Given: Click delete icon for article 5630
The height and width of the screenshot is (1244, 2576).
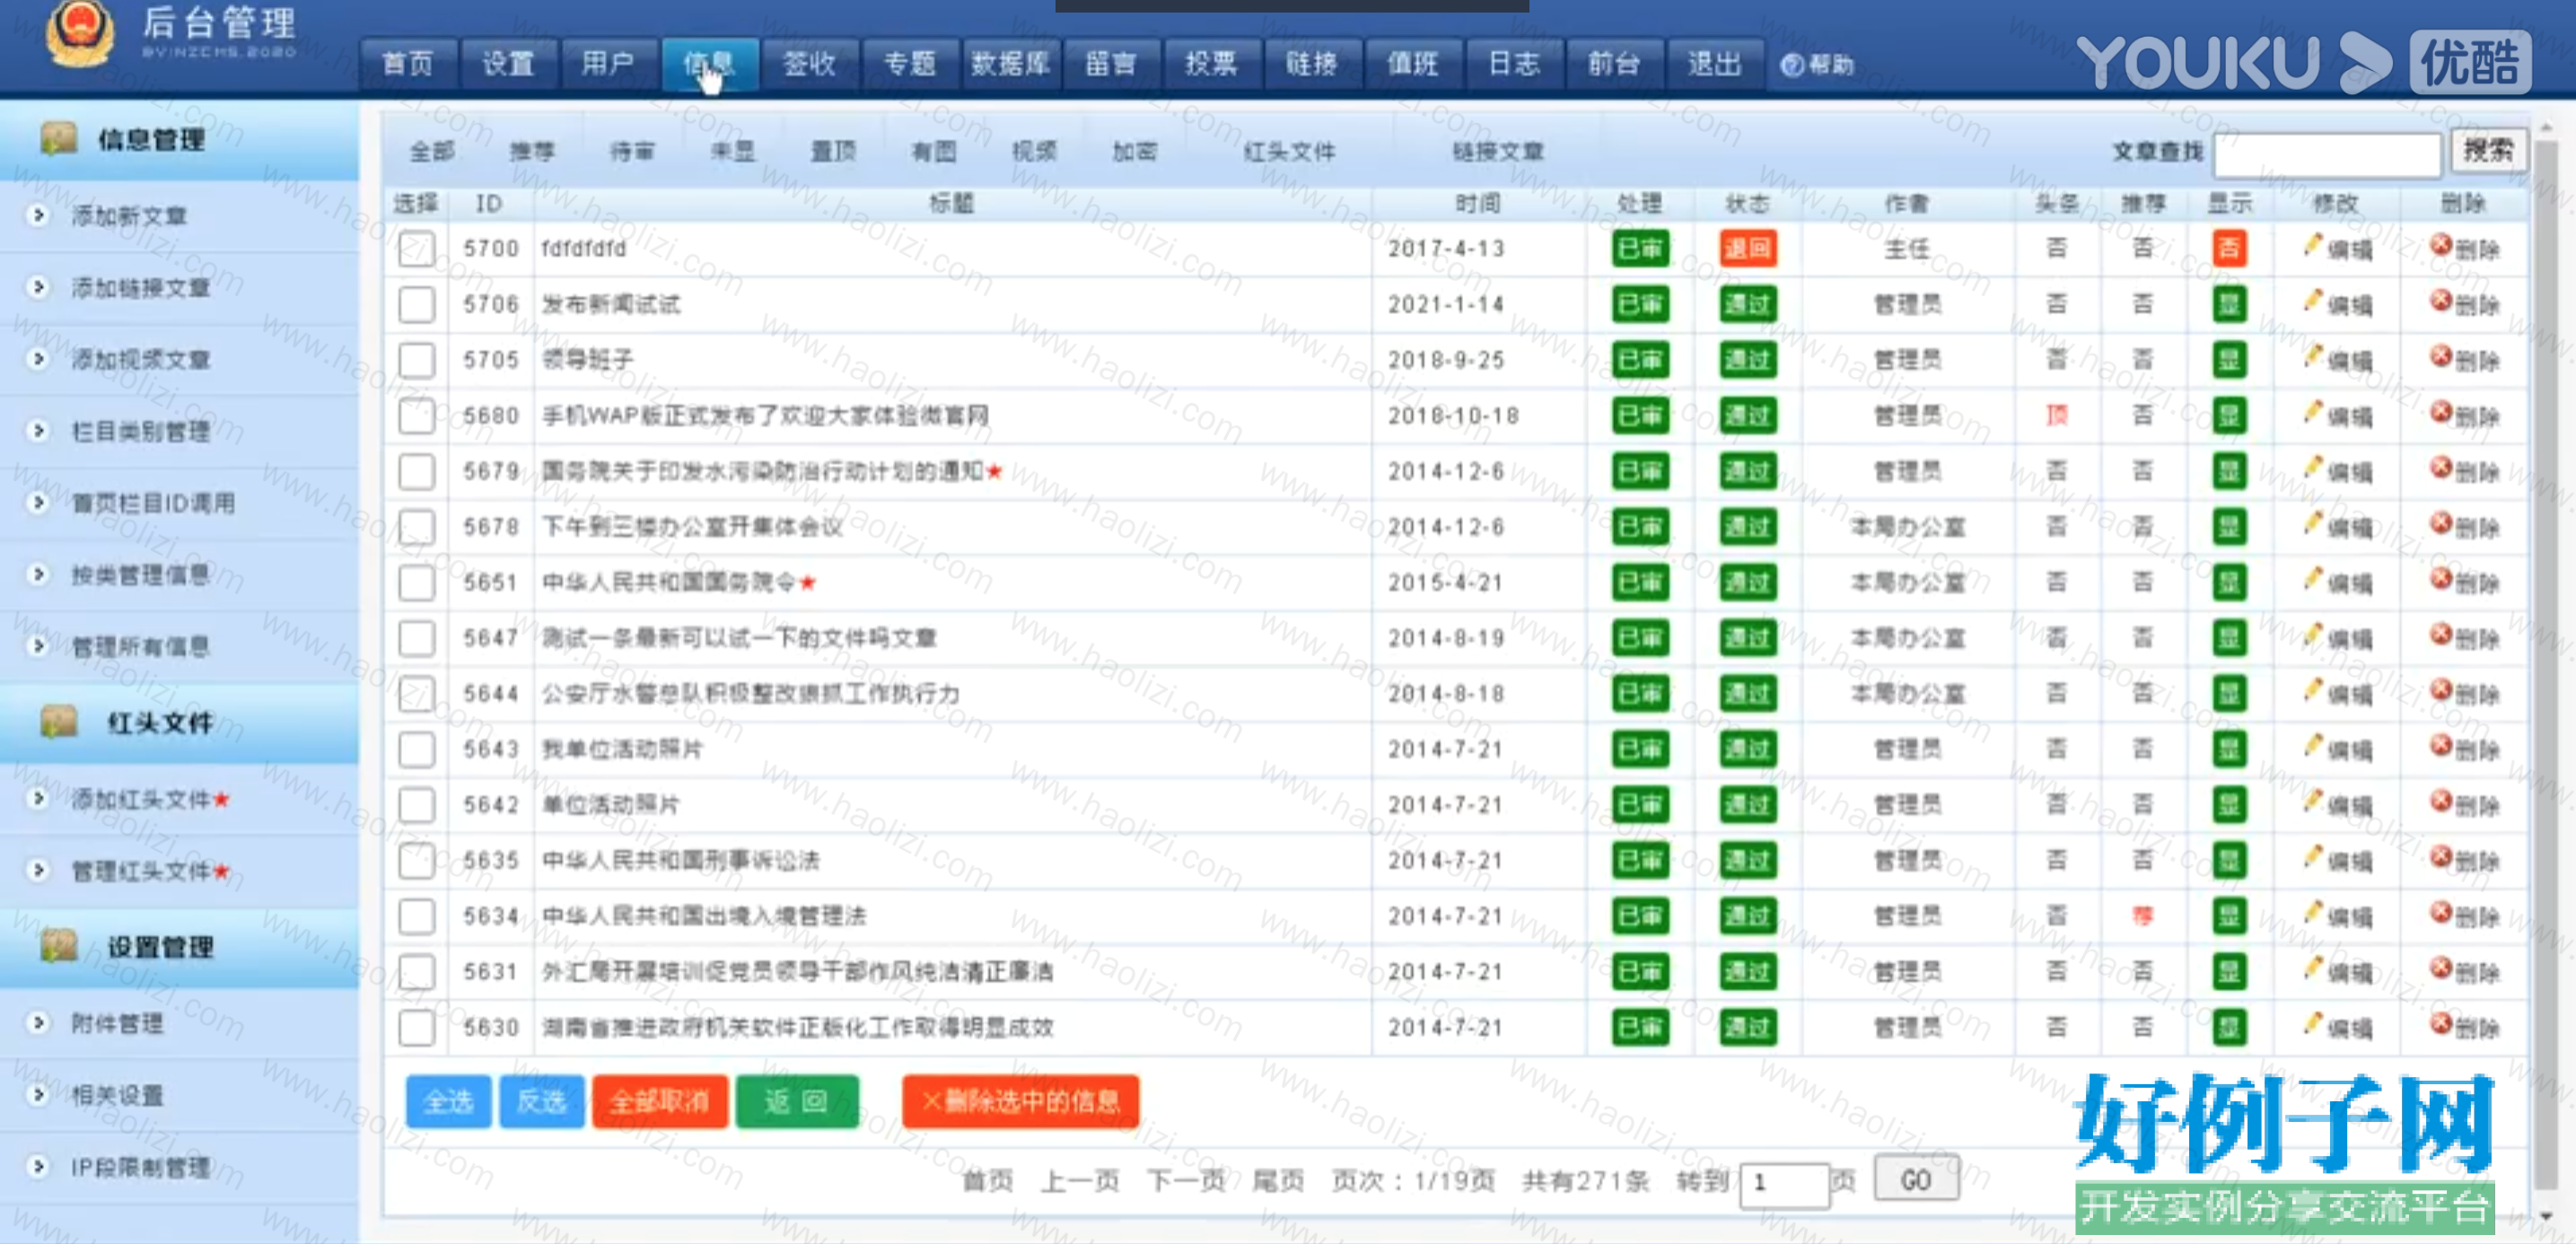Looking at the screenshot, I should pyautogui.click(x=2441, y=1025).
